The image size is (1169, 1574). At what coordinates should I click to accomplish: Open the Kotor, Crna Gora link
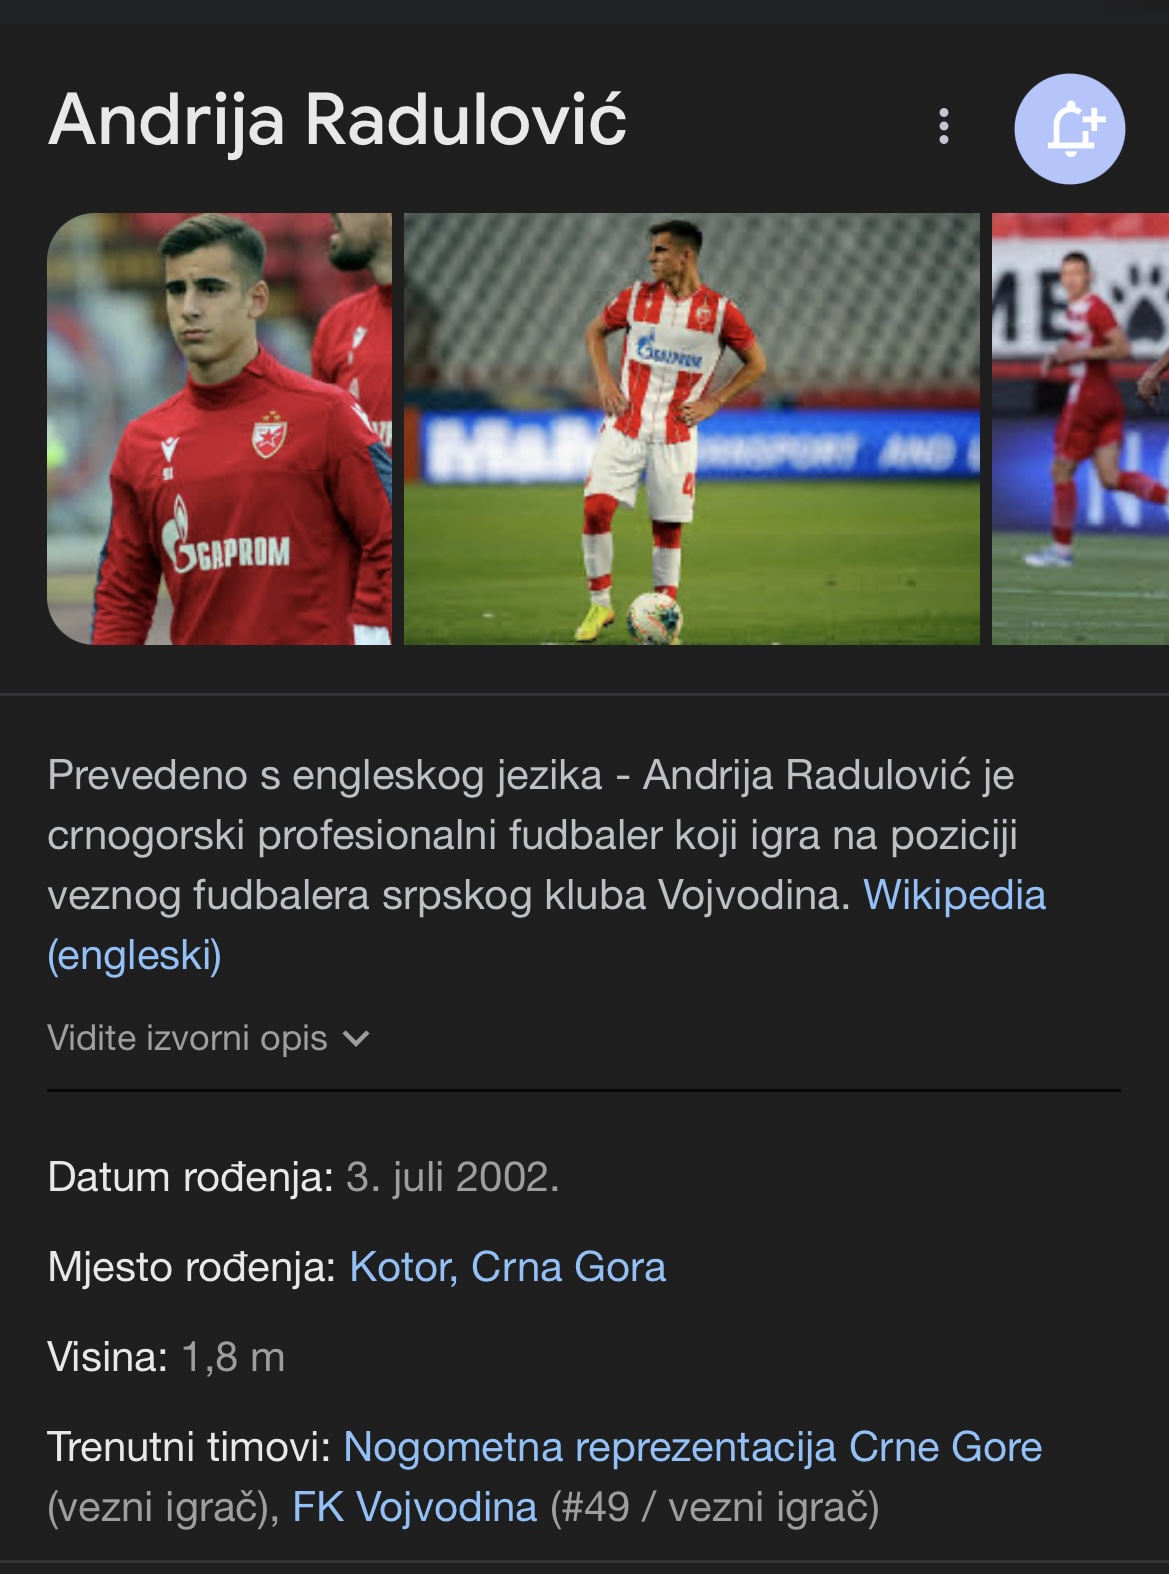tap(507, 1267)
